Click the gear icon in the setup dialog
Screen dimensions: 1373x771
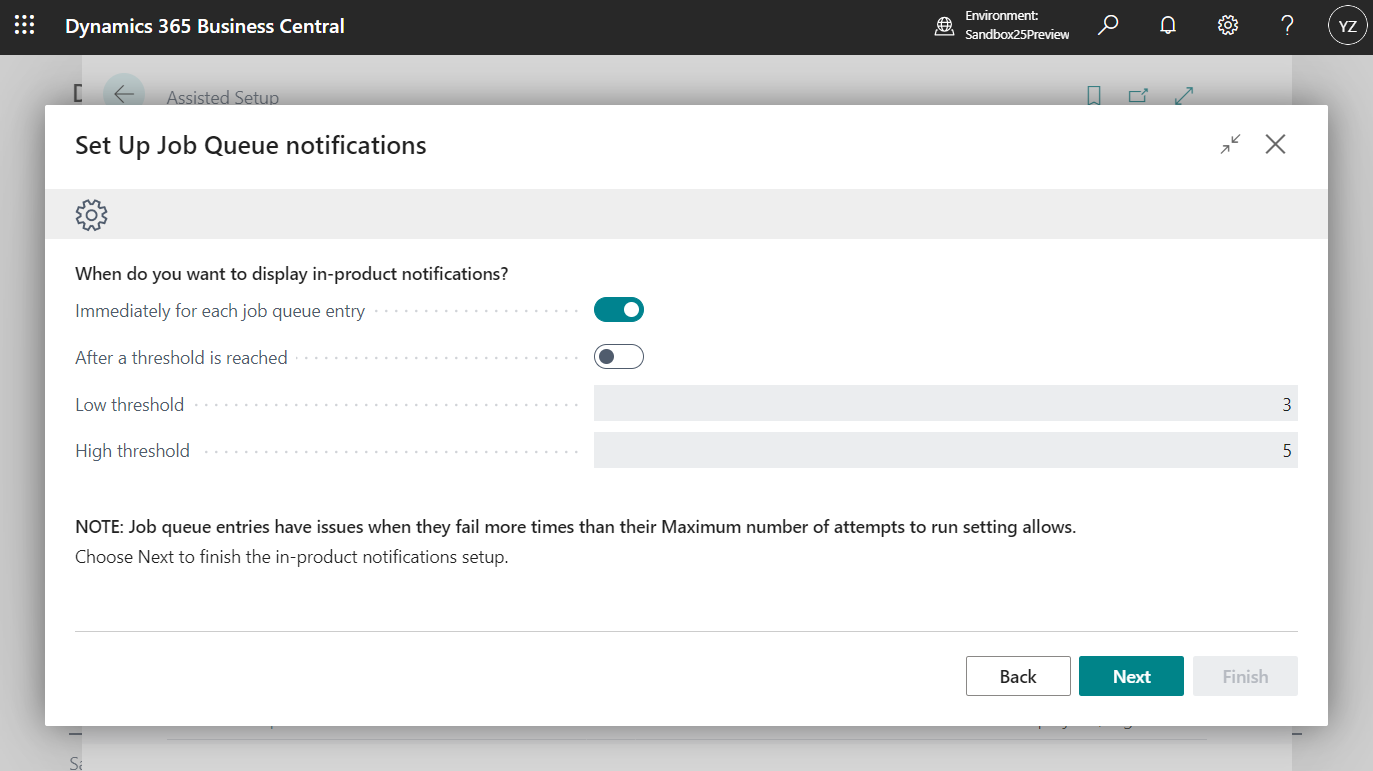coord(91,214)
